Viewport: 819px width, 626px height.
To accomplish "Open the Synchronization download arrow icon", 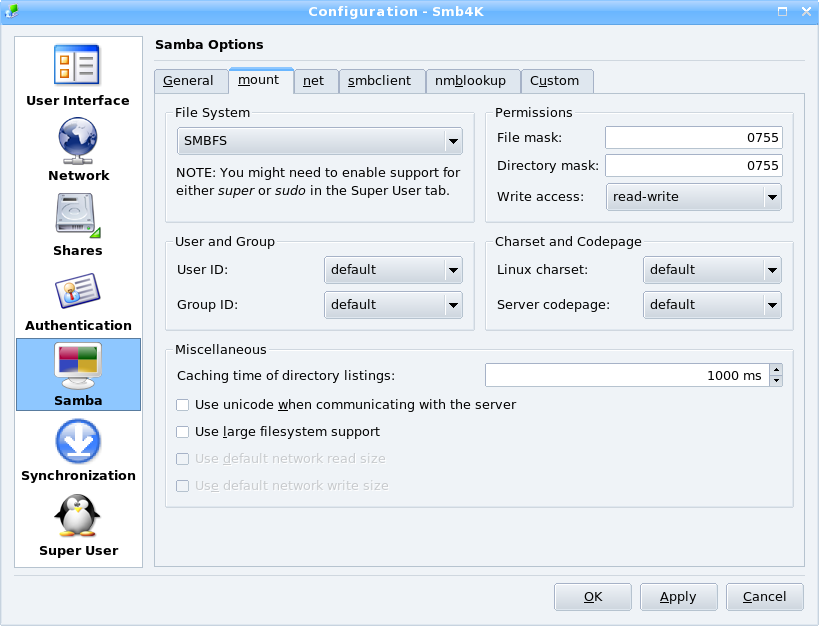I will [78, 442].
